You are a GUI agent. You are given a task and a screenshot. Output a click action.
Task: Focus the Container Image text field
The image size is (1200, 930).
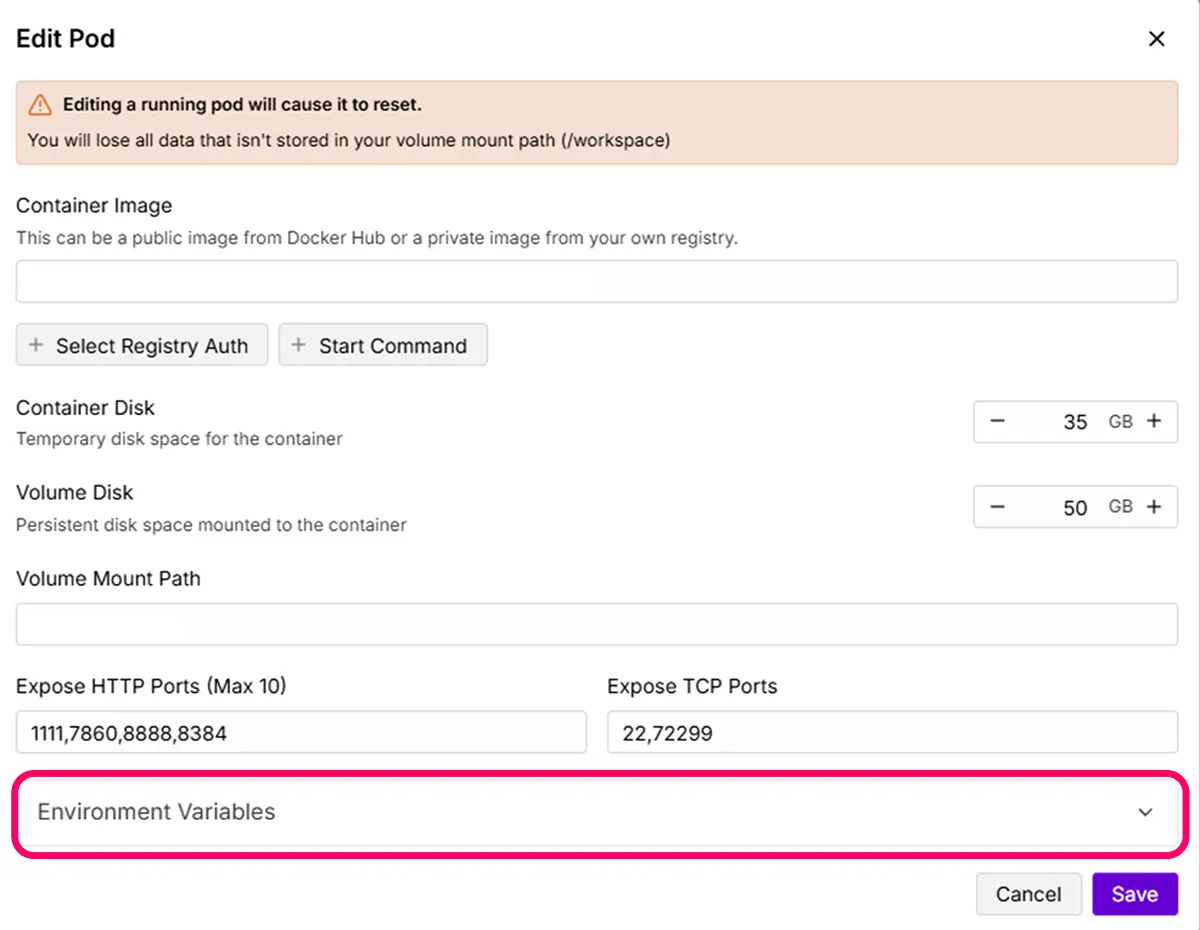tap(596, 282)
